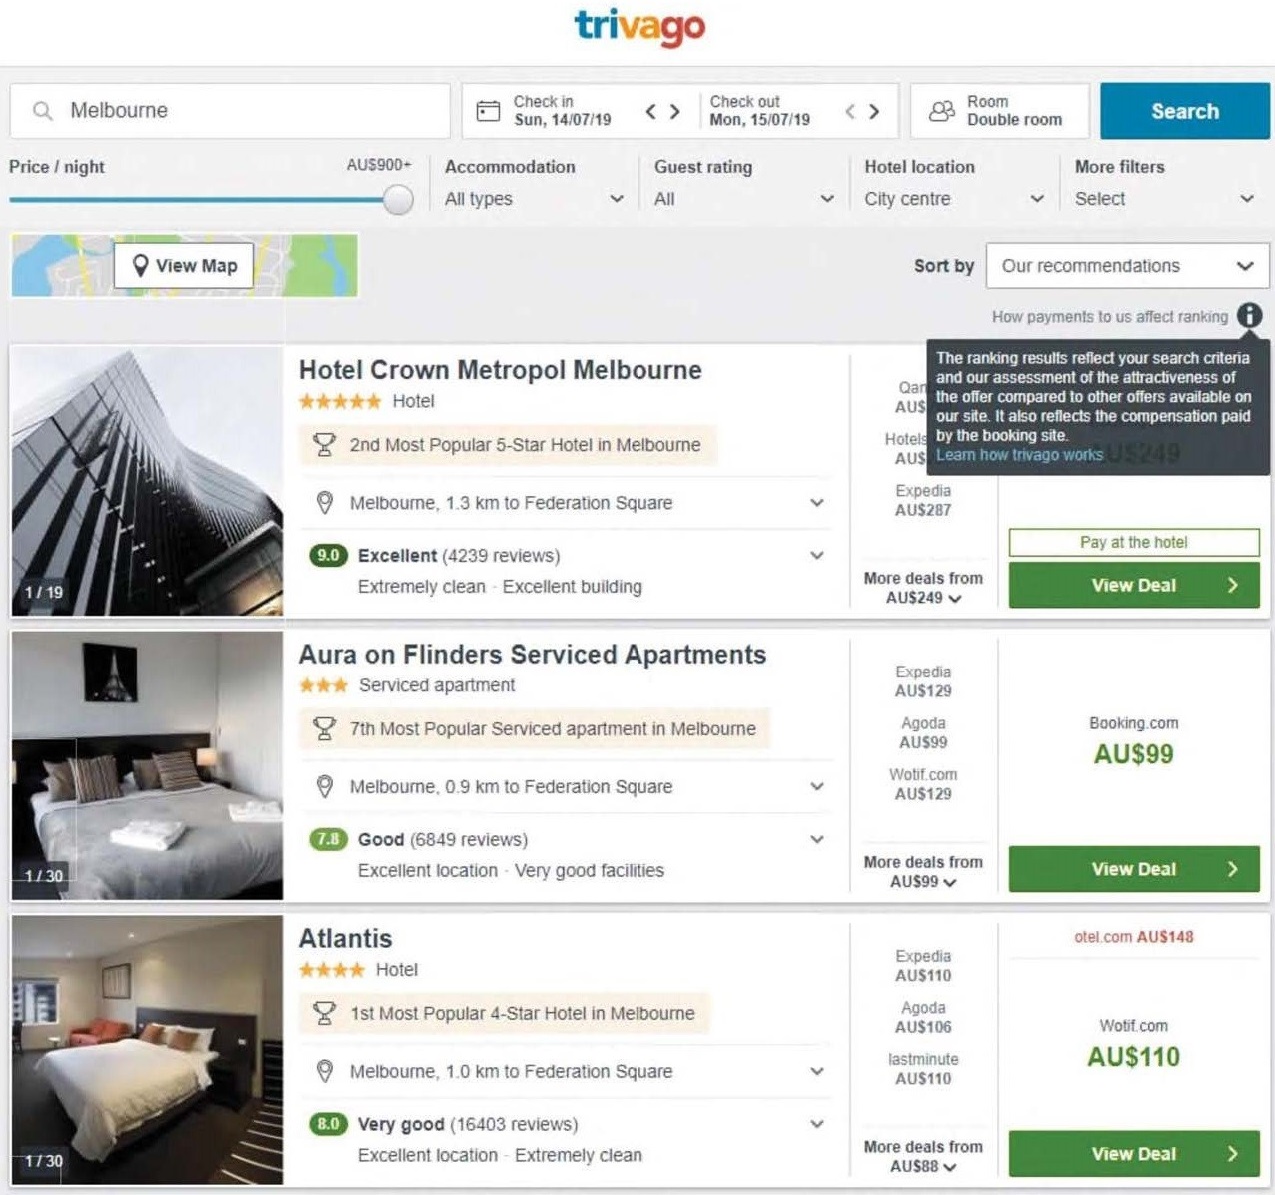Click the room guests icon
Screen dimensions: 1275x1195
coord(942,110)
